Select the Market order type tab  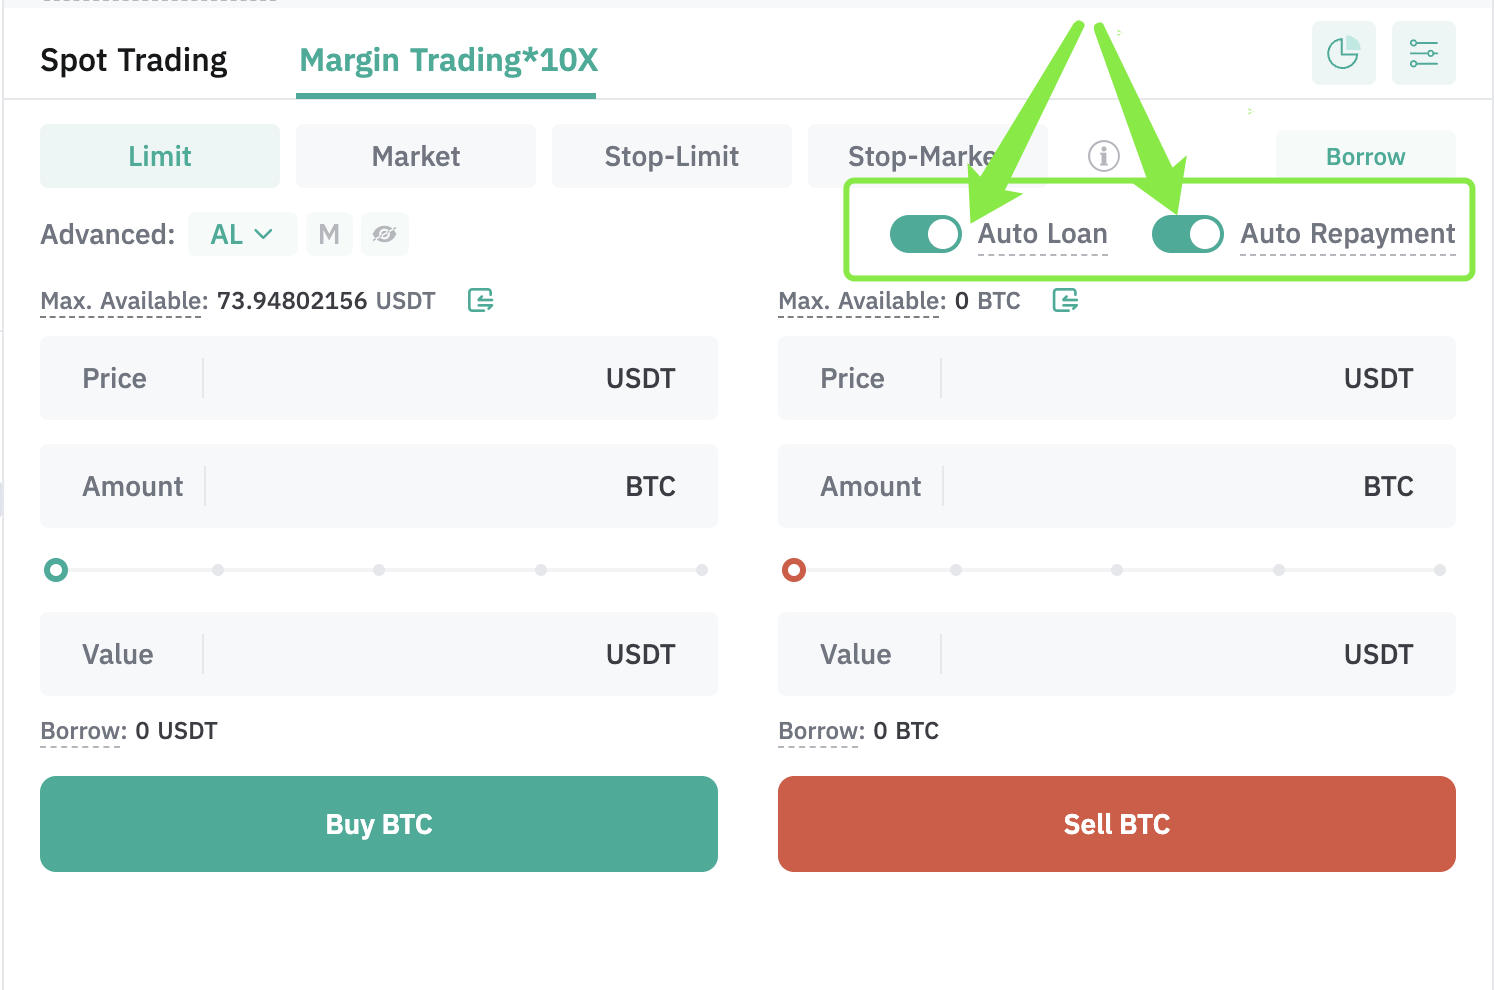point(416,156)
